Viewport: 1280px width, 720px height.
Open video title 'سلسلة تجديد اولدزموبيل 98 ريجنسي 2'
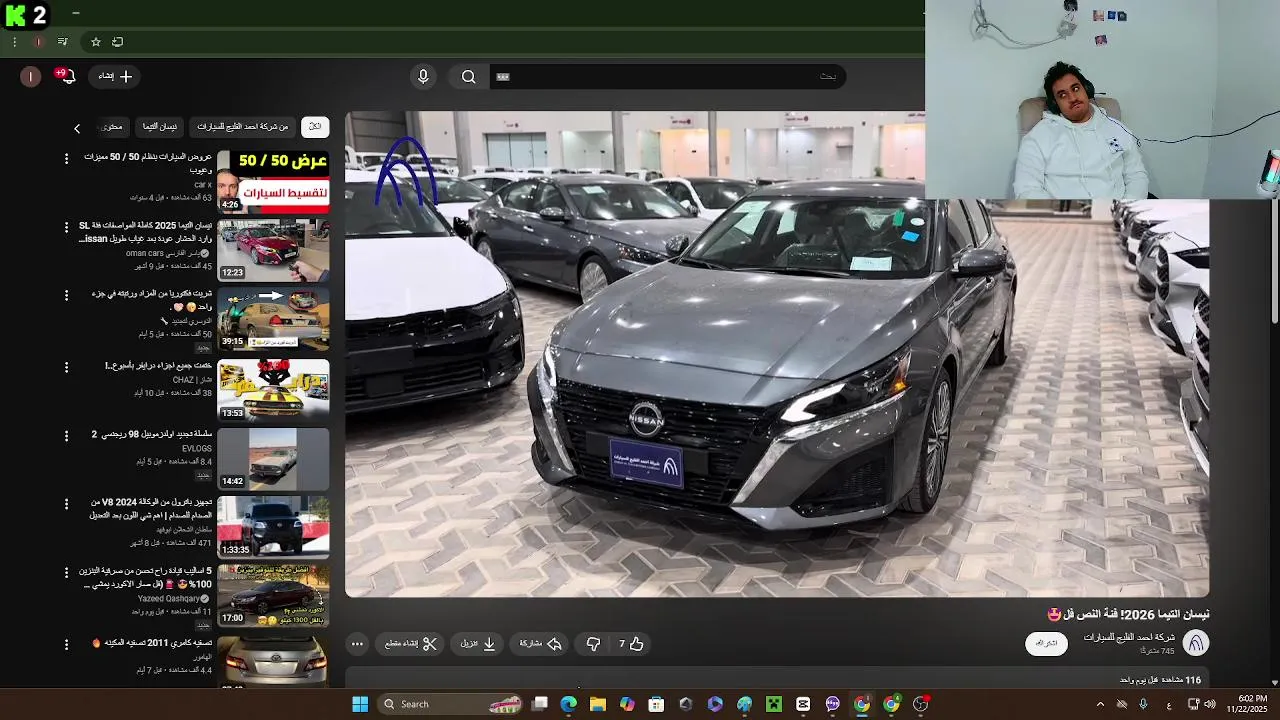pyautogui.click(x=152, y=434)
